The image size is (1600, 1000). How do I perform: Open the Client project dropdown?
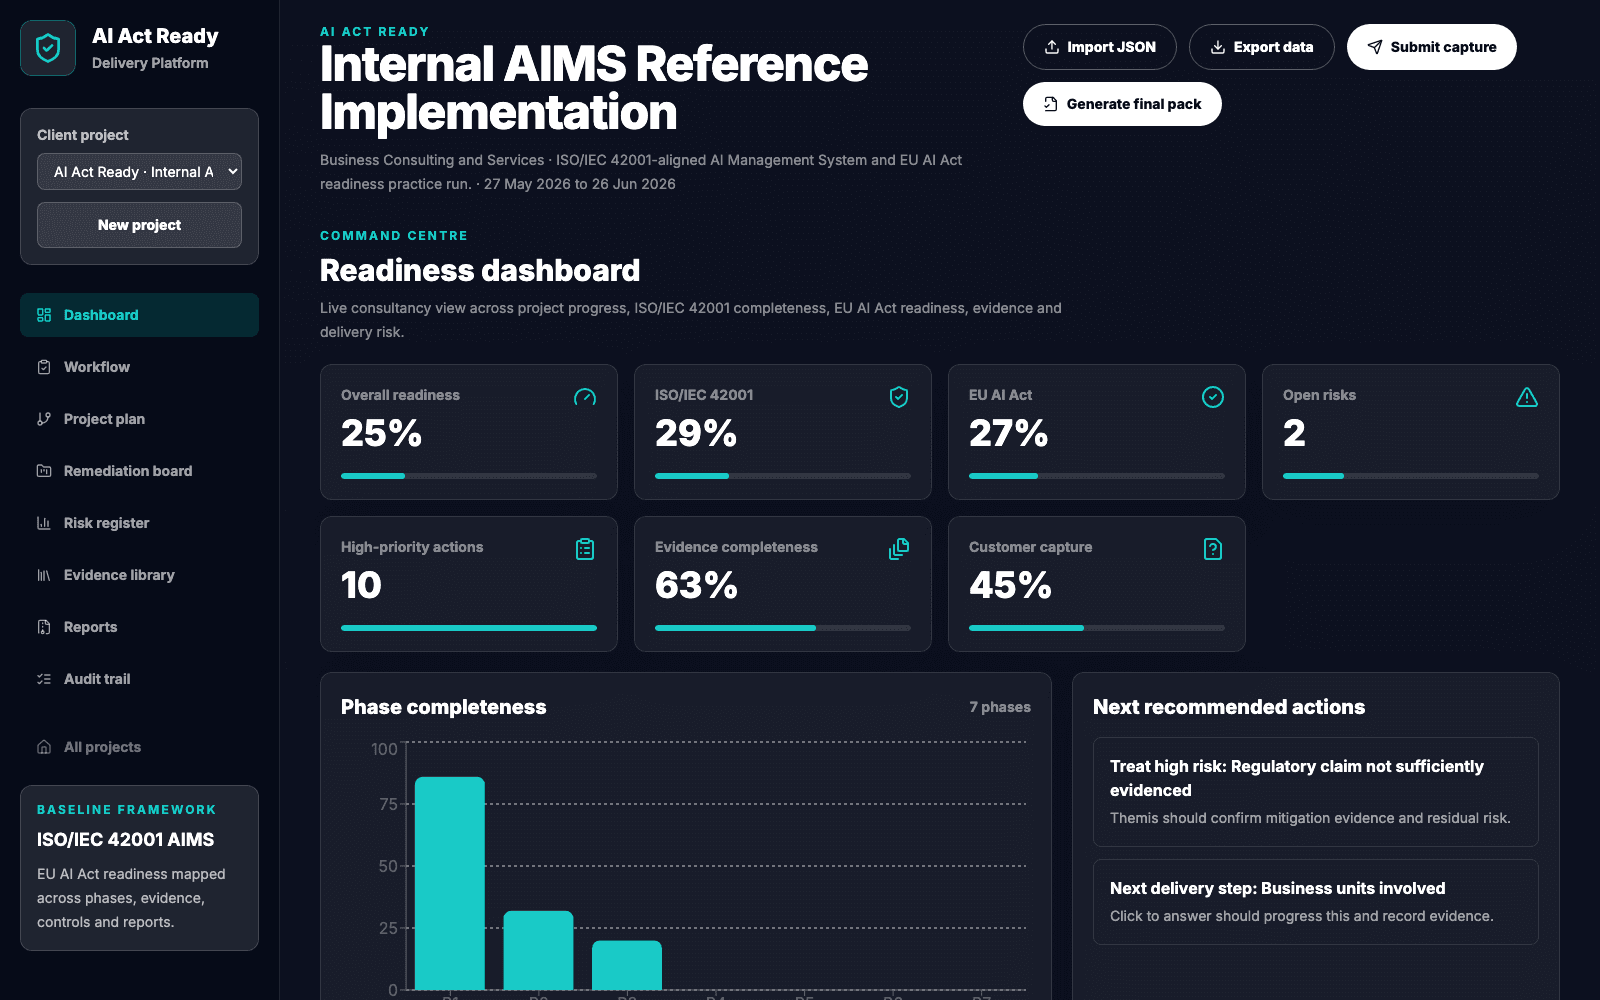tap(139, 172)
